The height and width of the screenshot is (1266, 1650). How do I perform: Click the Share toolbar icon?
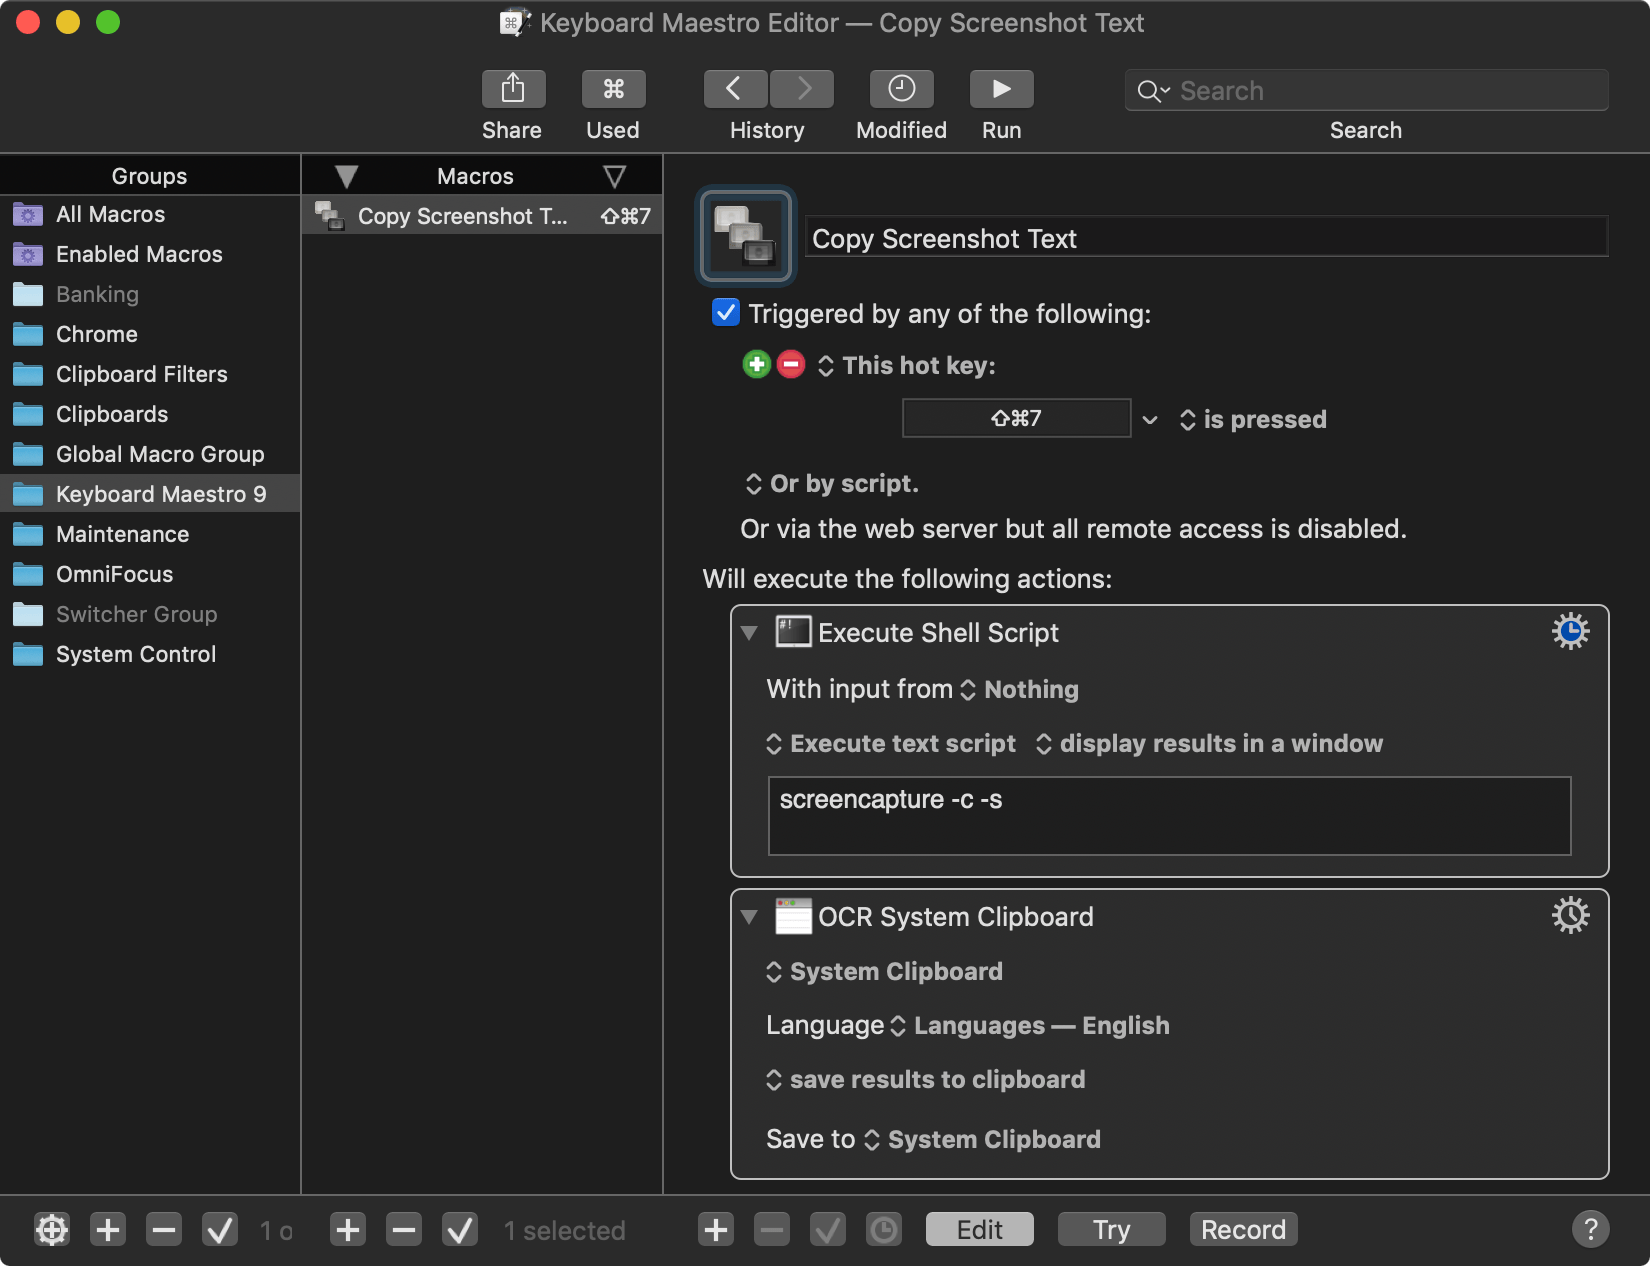[513, 89]
